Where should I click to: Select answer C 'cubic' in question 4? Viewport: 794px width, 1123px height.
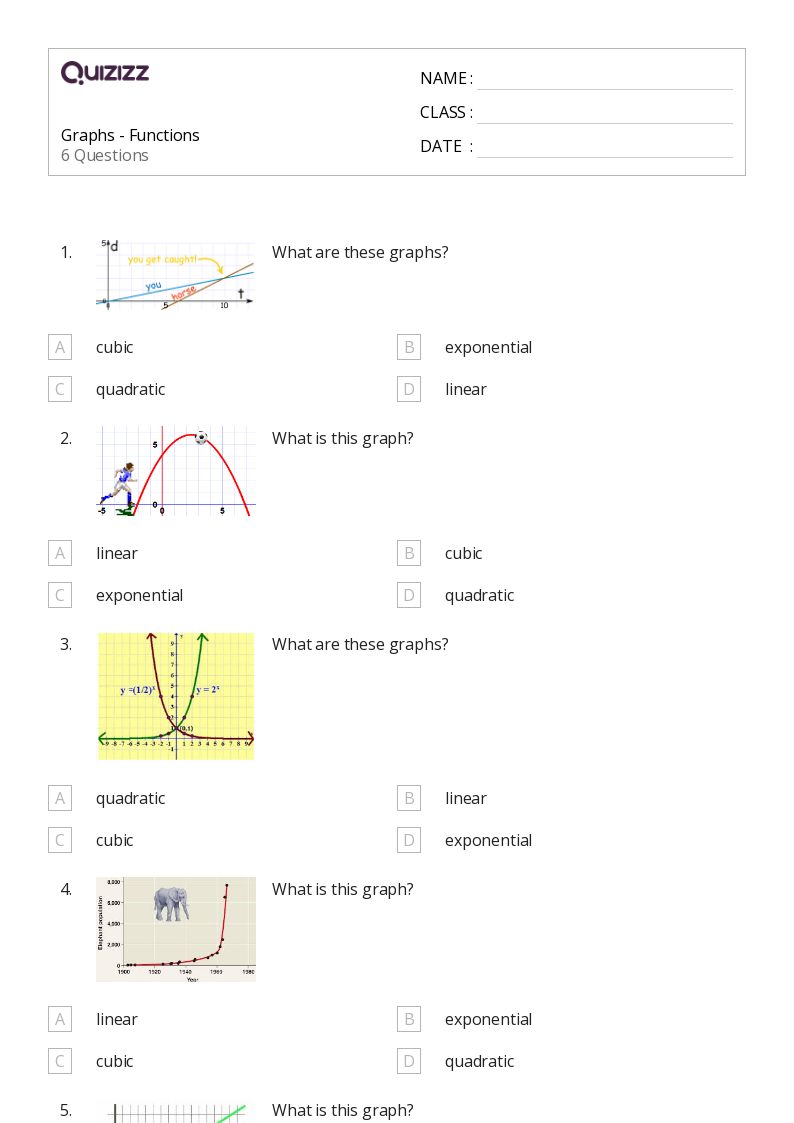(60, 1061)
